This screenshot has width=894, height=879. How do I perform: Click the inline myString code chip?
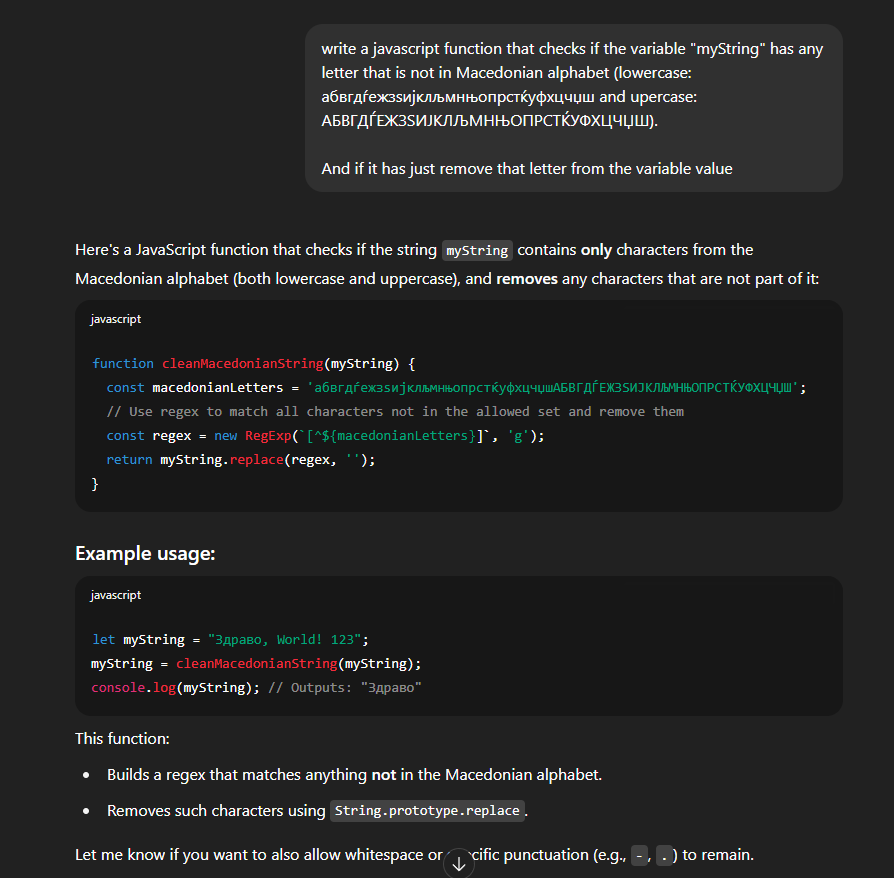coord(477,250)
